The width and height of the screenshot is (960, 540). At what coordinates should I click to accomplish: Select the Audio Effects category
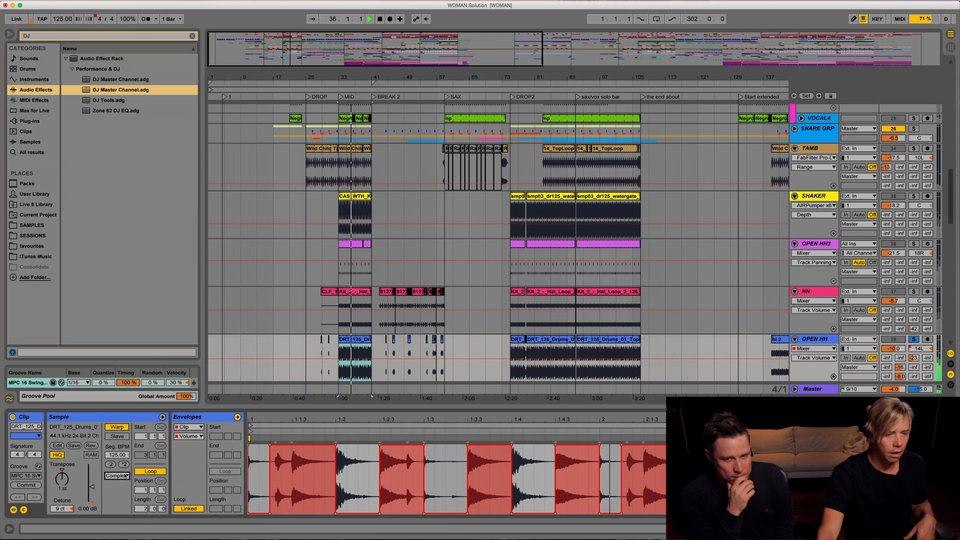[x=35, y=89]
